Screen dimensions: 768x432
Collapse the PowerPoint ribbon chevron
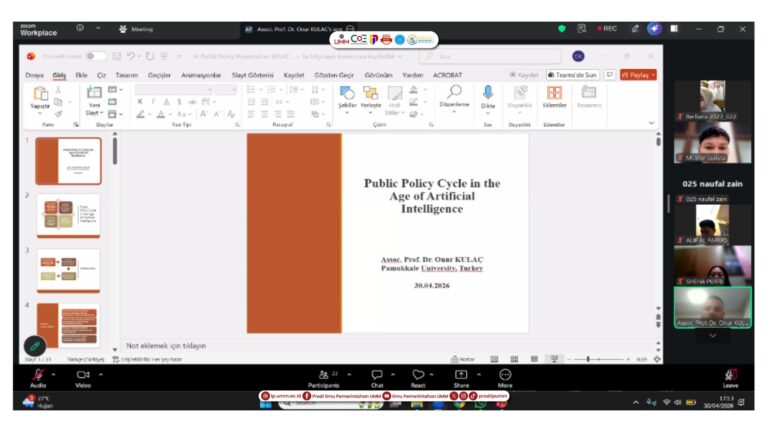pyautogui.click(x=651, y=123)
